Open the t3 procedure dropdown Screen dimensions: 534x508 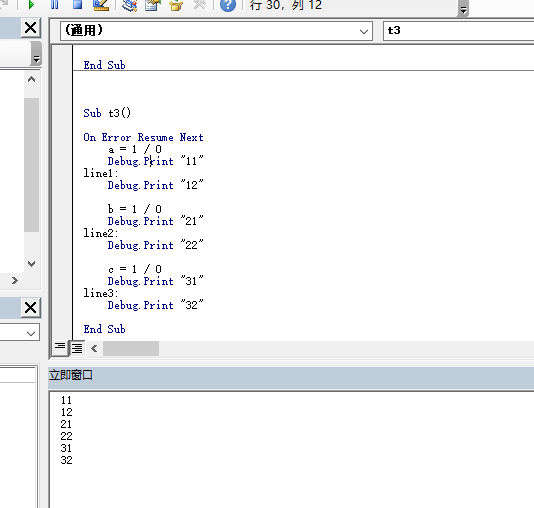(458, 31)
